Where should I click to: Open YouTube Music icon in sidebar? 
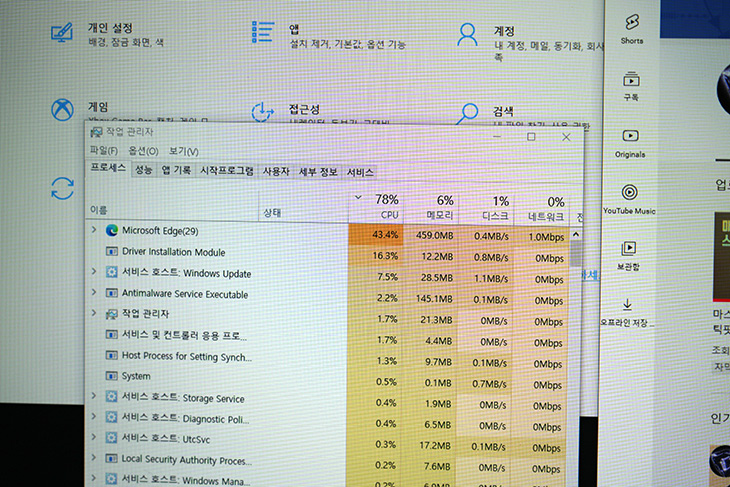pyautogui.click(x=629, y=192)
